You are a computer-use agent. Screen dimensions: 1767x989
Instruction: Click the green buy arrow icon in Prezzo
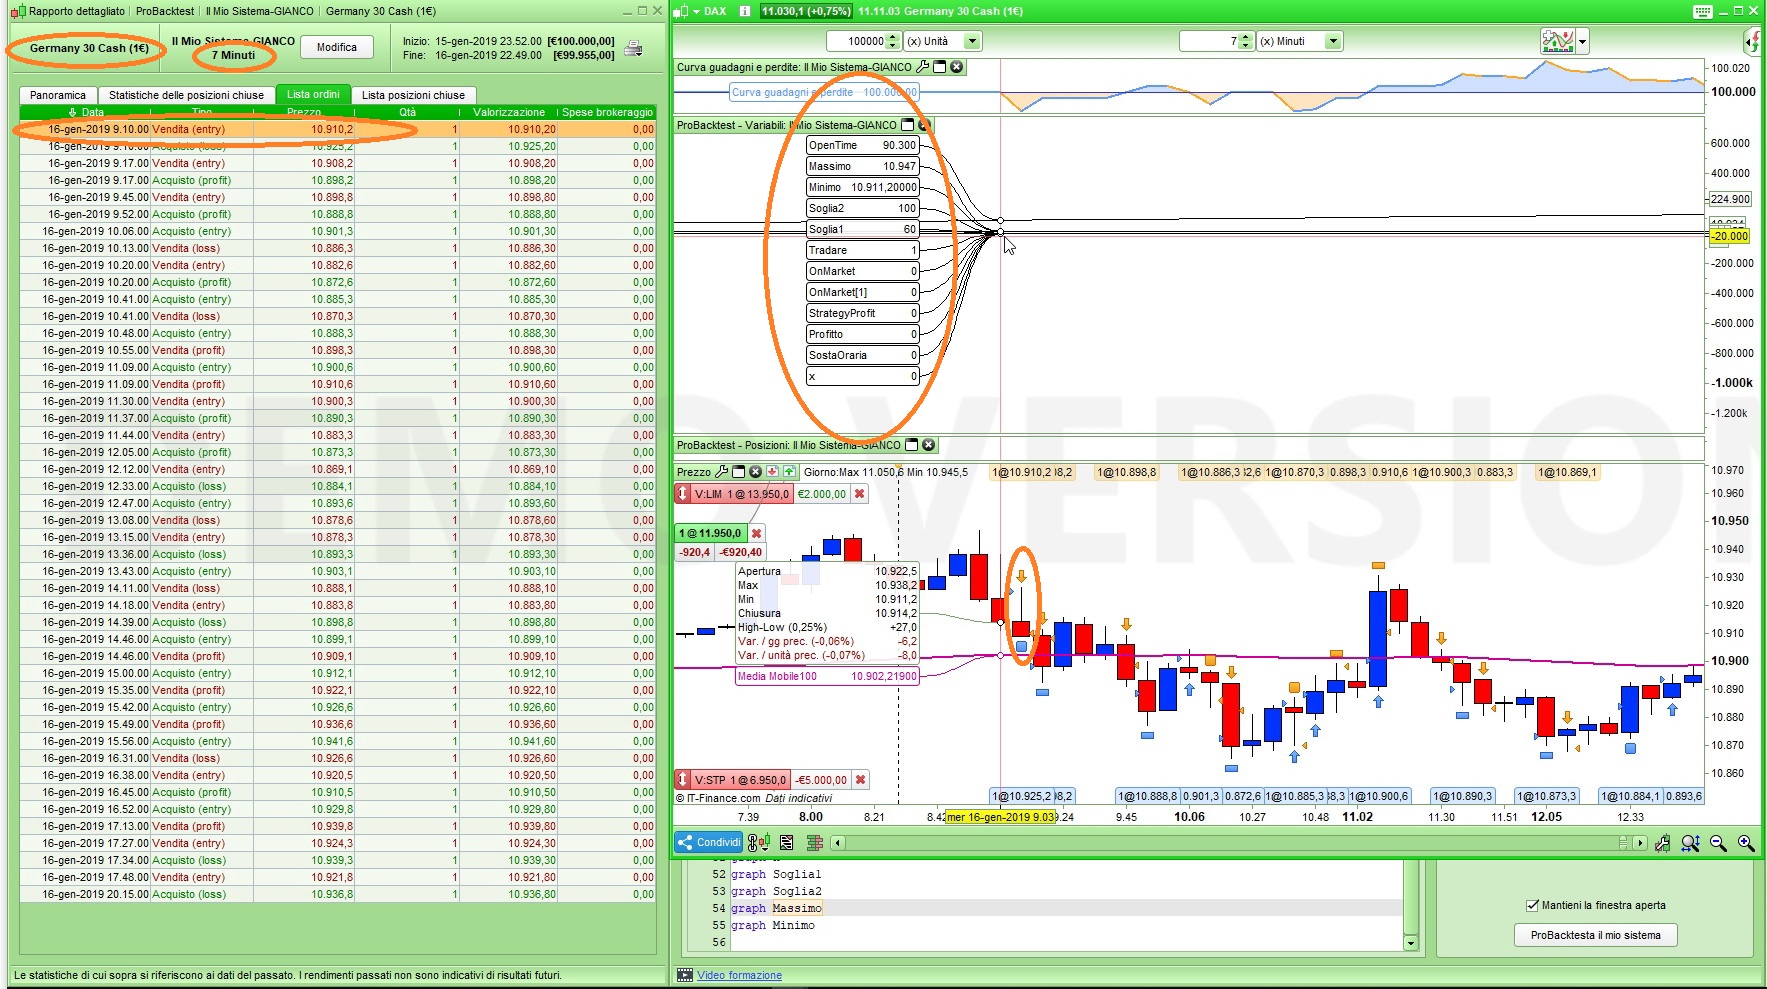790,472
